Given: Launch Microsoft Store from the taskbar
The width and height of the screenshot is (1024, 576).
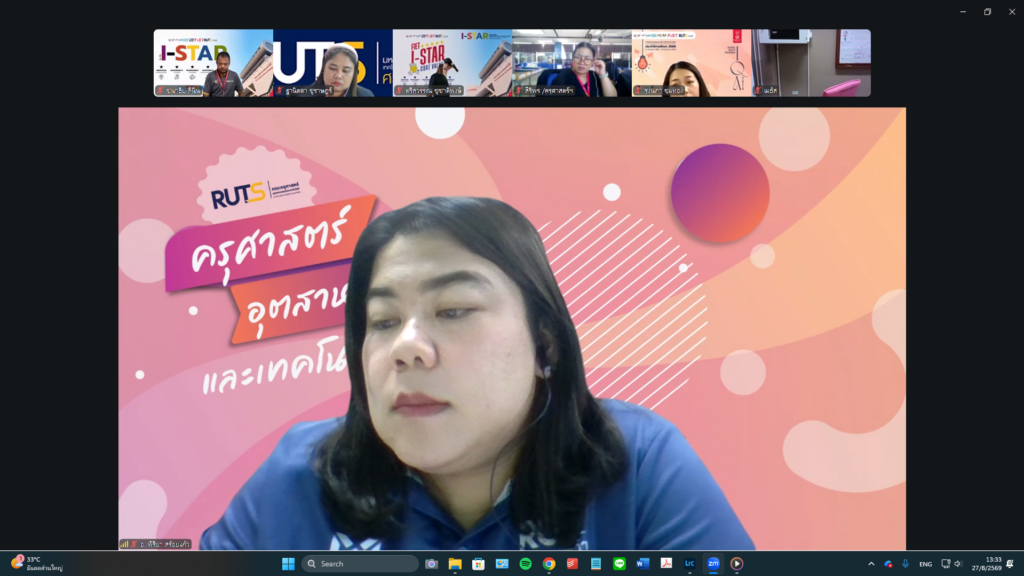Looking at the screenshot, I should 478,564.
